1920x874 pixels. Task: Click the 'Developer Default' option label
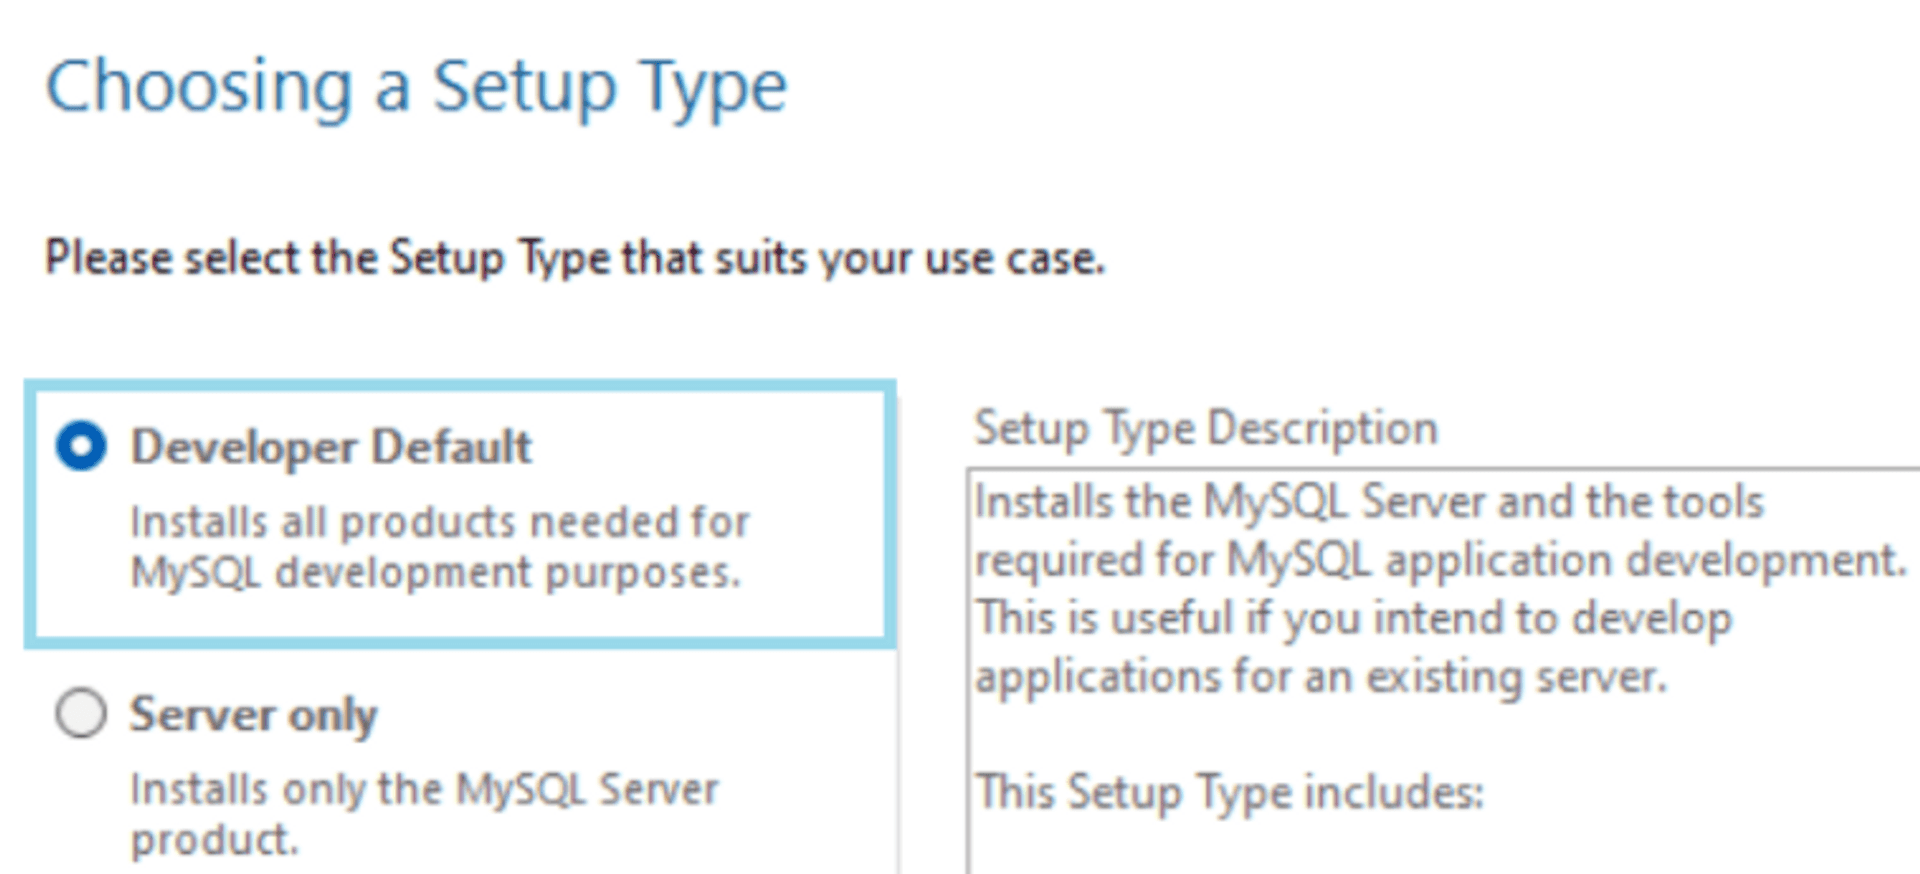pos(331,447)
